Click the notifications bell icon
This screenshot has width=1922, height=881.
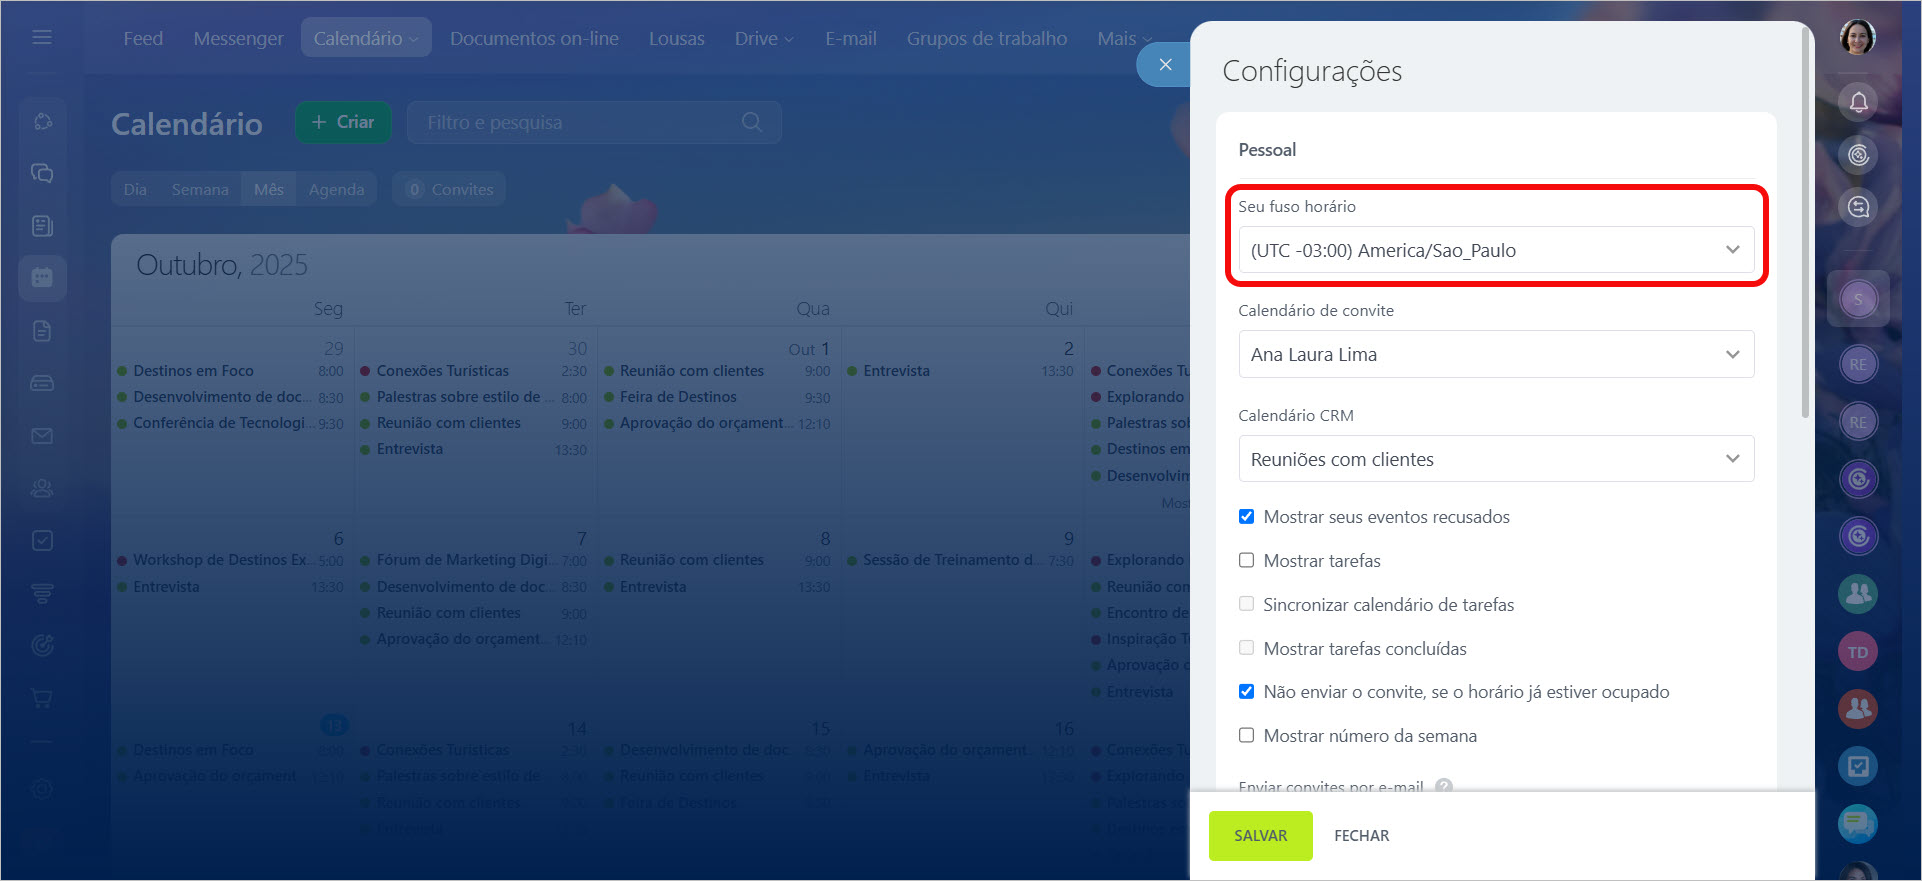(1858, 102)
